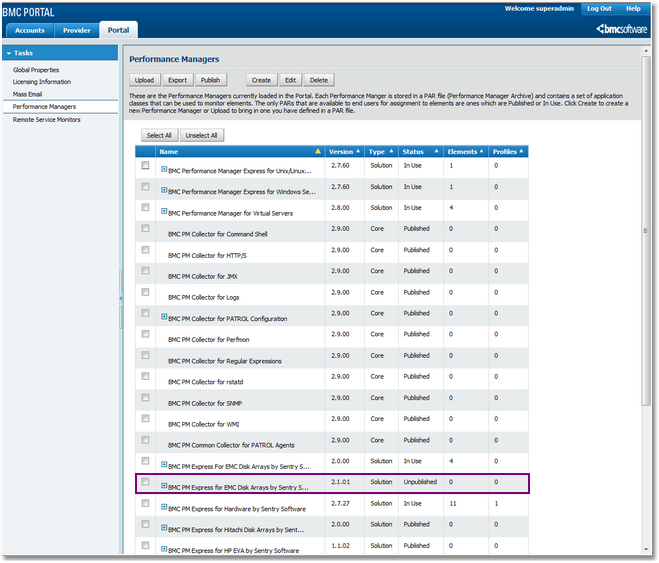Screen dimensions: 659x563
Task: Expand Express for Hitachi Disk Arrays row
Action: (x=164, y=528)
